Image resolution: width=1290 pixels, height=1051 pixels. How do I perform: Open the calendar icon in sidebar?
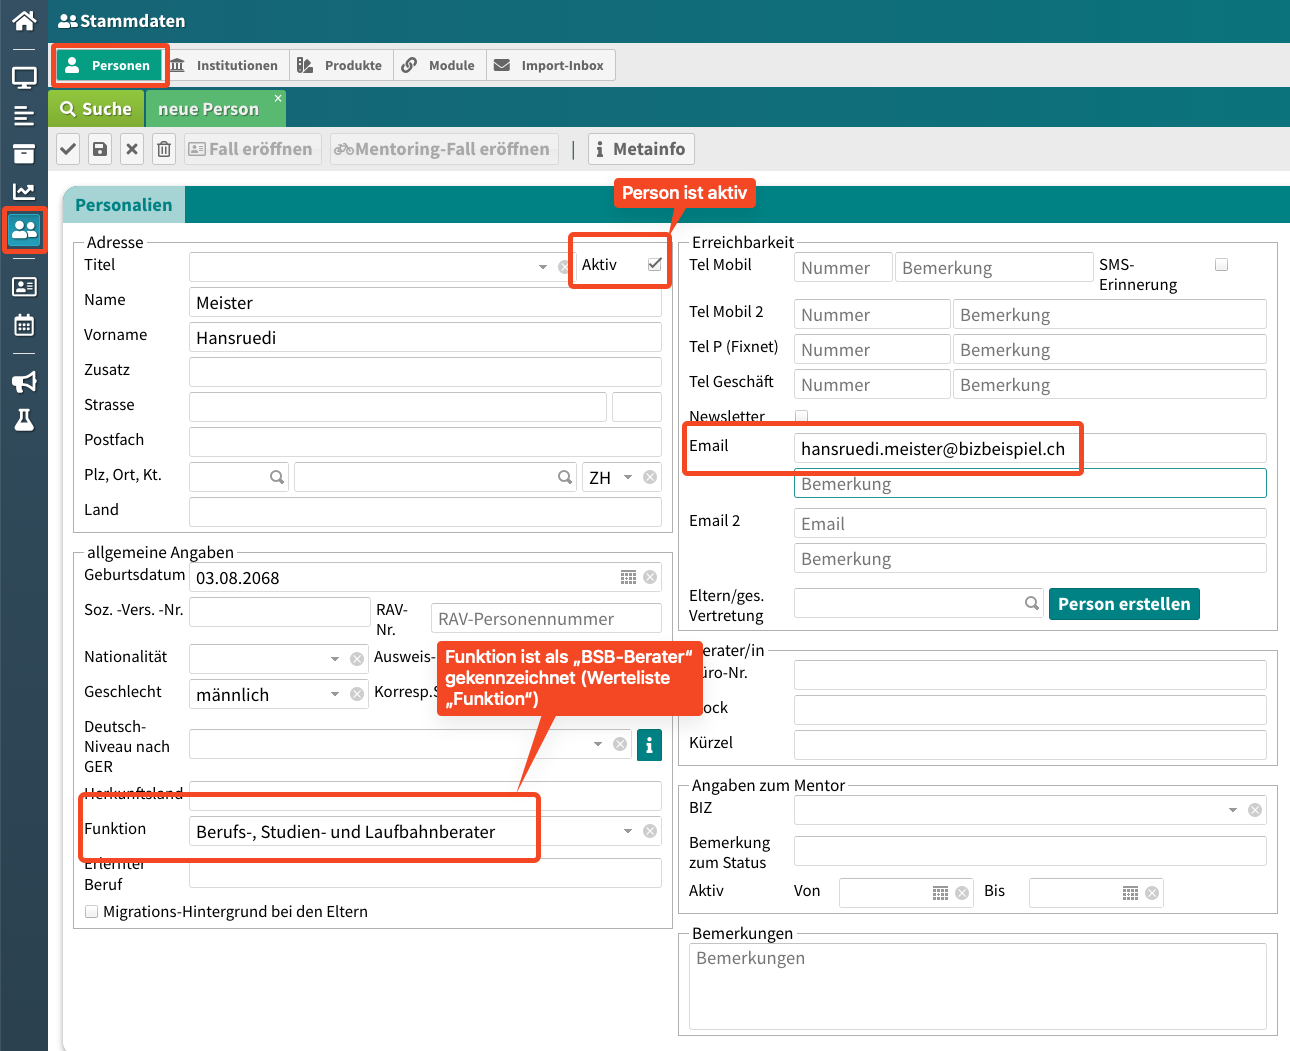24,325
